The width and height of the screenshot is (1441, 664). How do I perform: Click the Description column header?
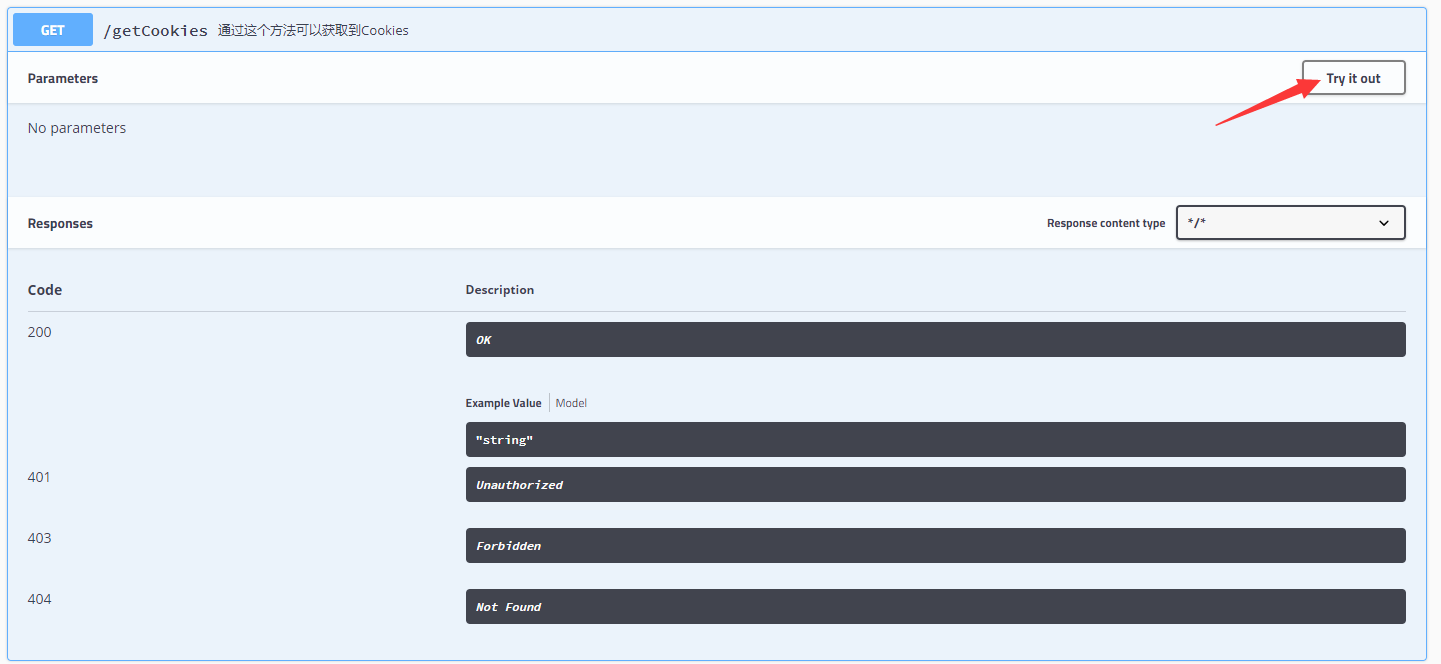(x=500, y=290)
